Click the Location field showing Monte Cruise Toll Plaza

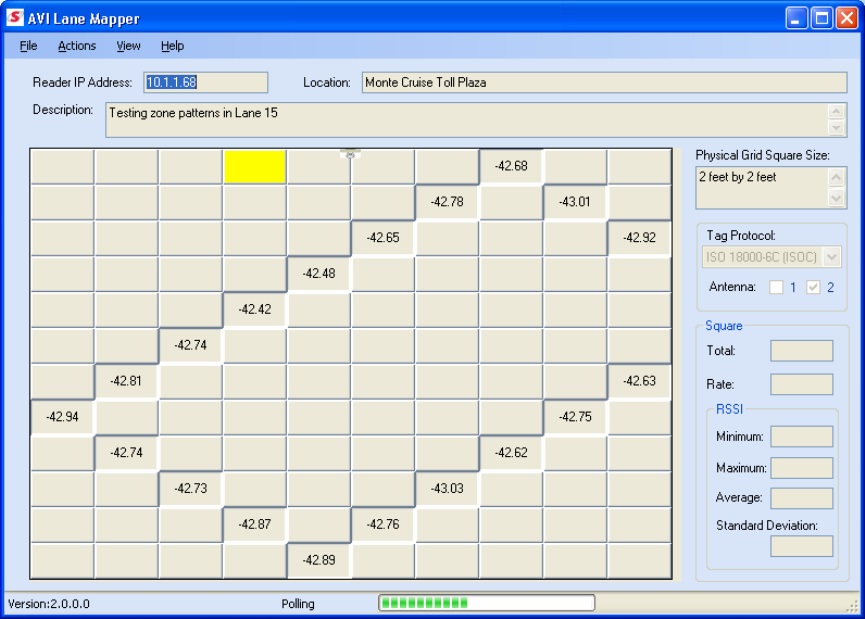pos(604,82)
